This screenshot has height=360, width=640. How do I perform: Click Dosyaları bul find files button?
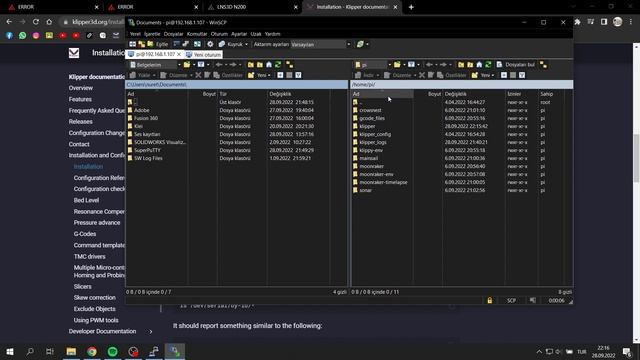[x=516, y=65]
